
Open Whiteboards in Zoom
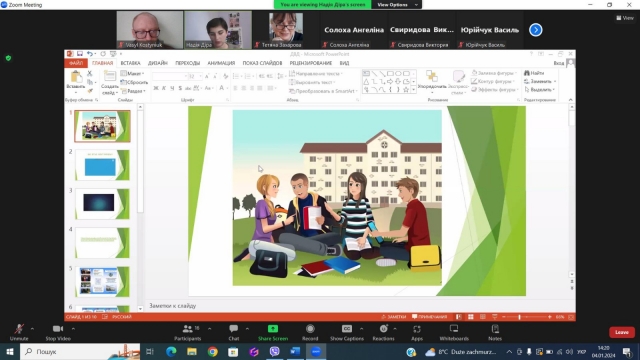click(x=454, y=332)
